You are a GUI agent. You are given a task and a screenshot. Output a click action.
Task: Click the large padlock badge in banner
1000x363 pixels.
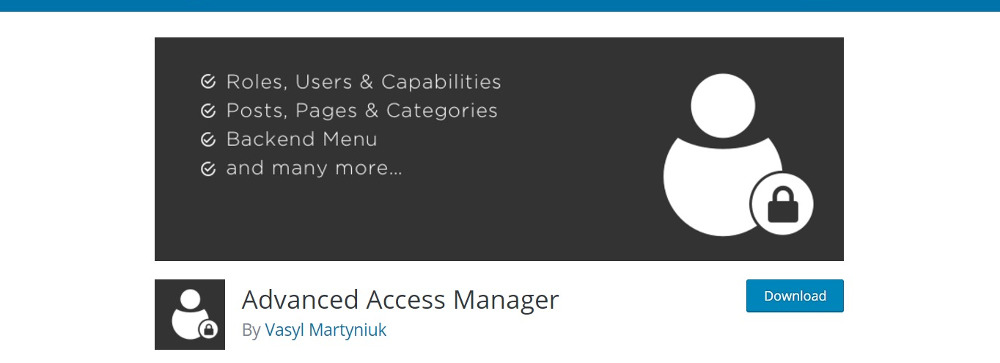[783, 204]
